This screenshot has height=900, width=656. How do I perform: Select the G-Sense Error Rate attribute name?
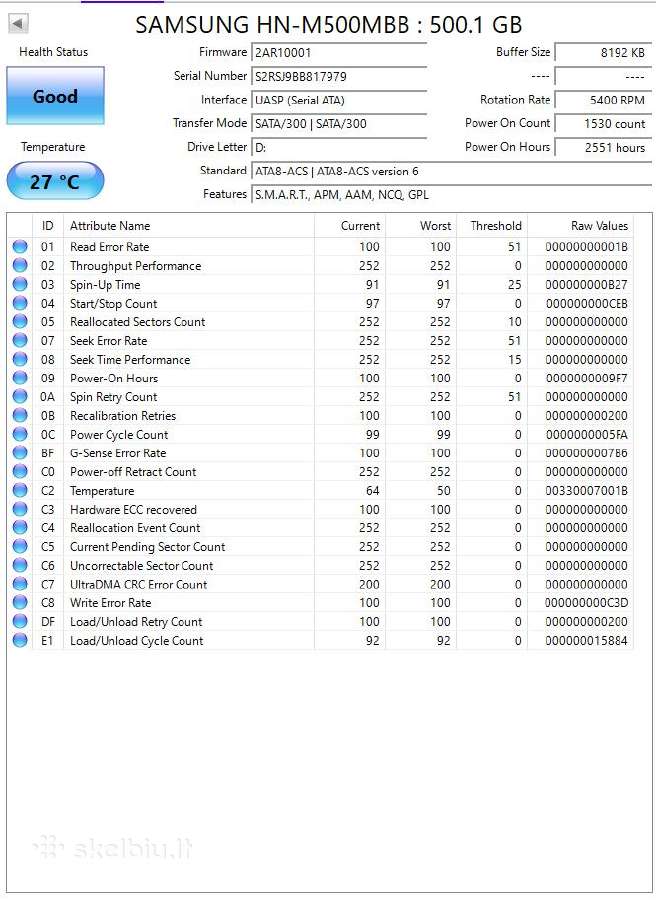(118, 453)
